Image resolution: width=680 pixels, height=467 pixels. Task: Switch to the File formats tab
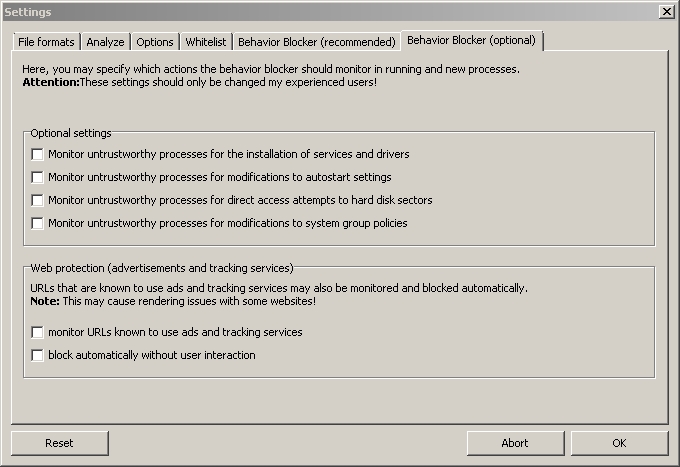point(47,42)
